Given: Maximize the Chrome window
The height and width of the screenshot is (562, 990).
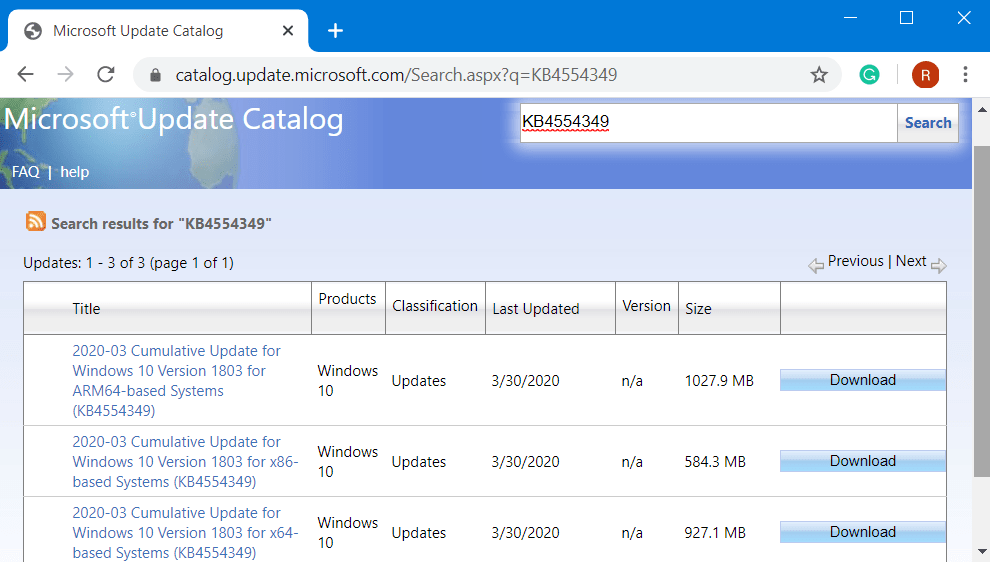Looking at the screenshot, I should click(x=906, y=18).
